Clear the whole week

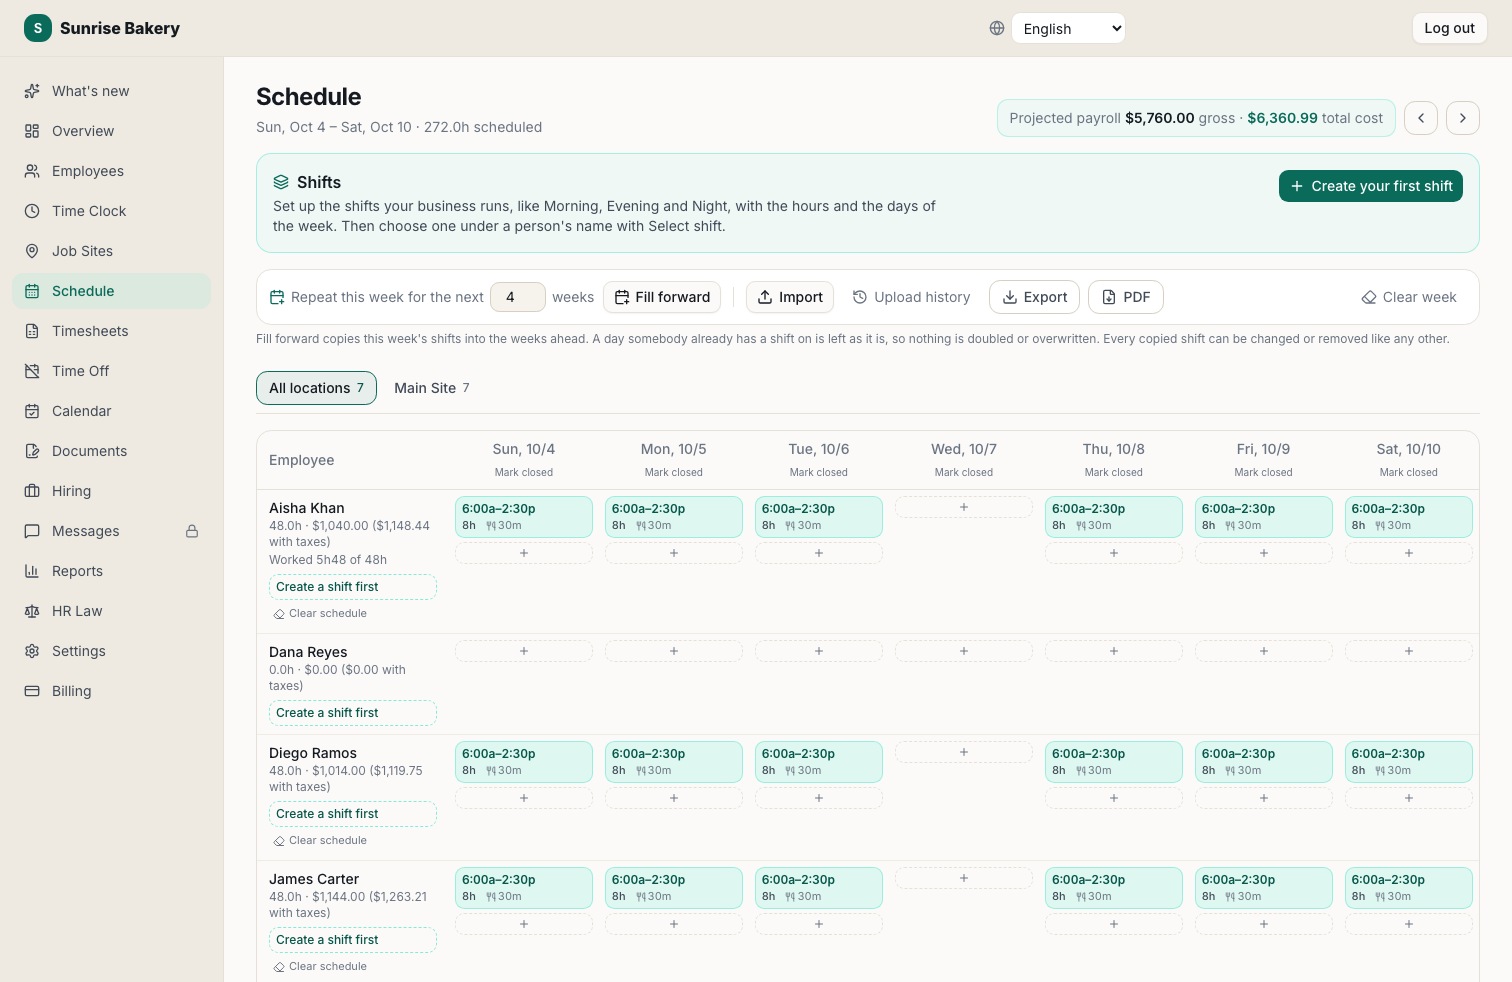(x=1409, y=297)
